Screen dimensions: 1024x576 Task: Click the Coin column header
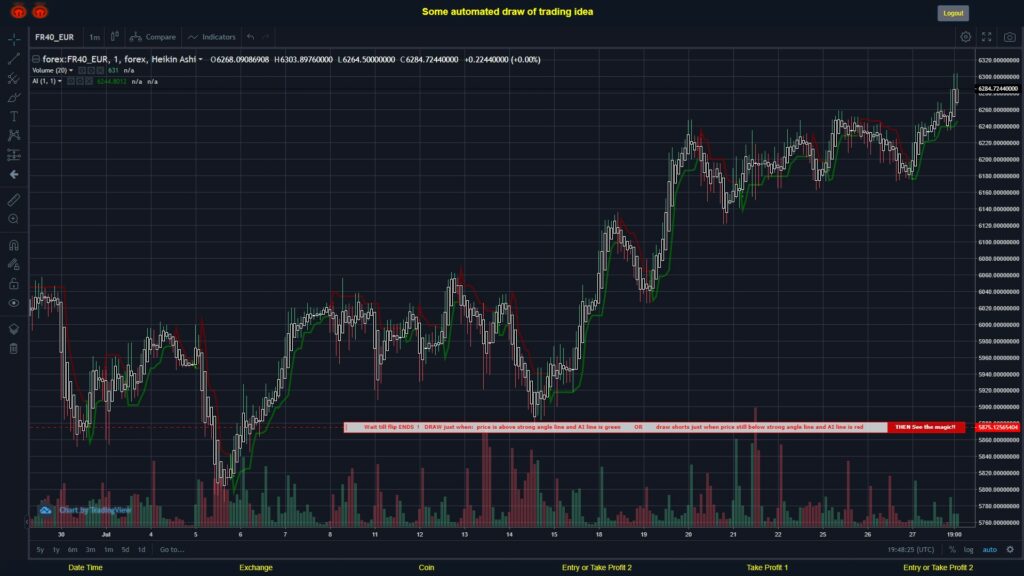click(426, 568)
